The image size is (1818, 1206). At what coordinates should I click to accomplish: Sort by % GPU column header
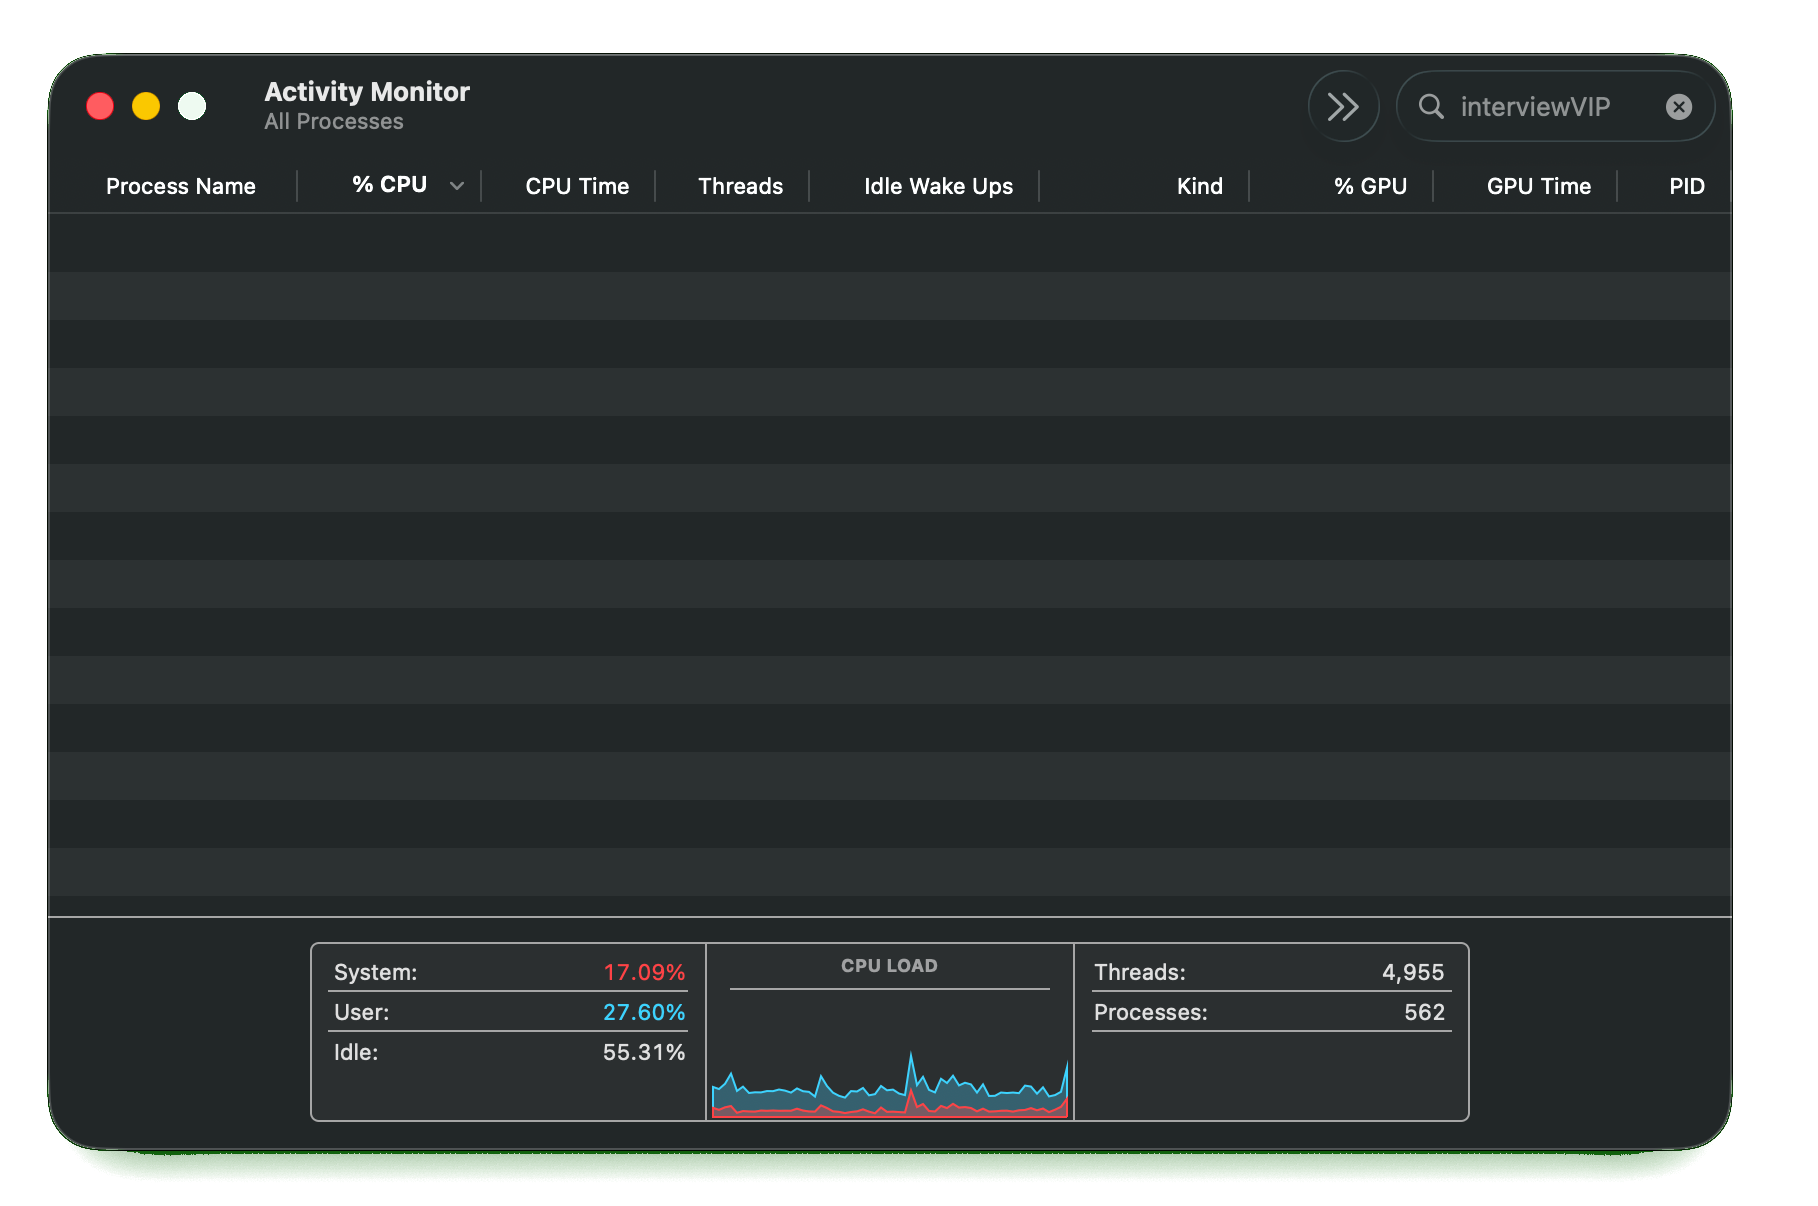pyautogui.click(x=1370, y=186)
